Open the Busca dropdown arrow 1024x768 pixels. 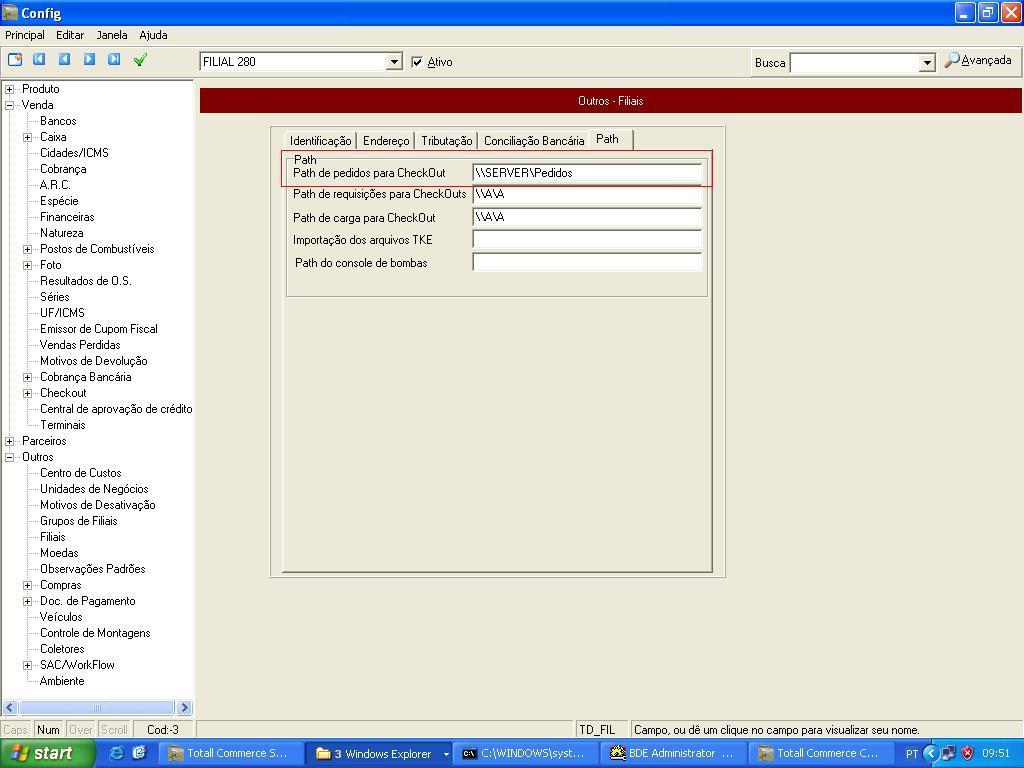[927, 63]
